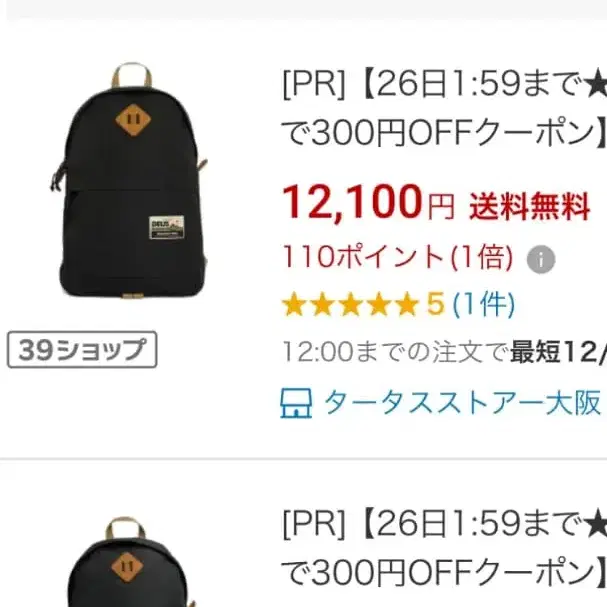Open the second [PR] product title
This screenshot has height=607, width=607.
click(x=444, y=549)
